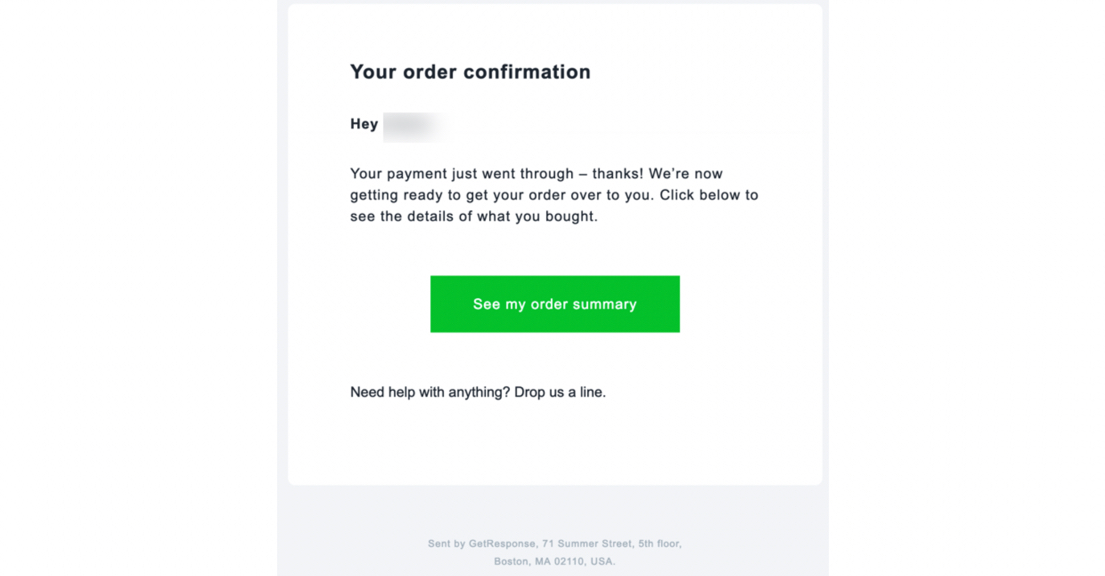Select the word thanks! in the message
Viewport: 1105px width, 576px height.
617,173
